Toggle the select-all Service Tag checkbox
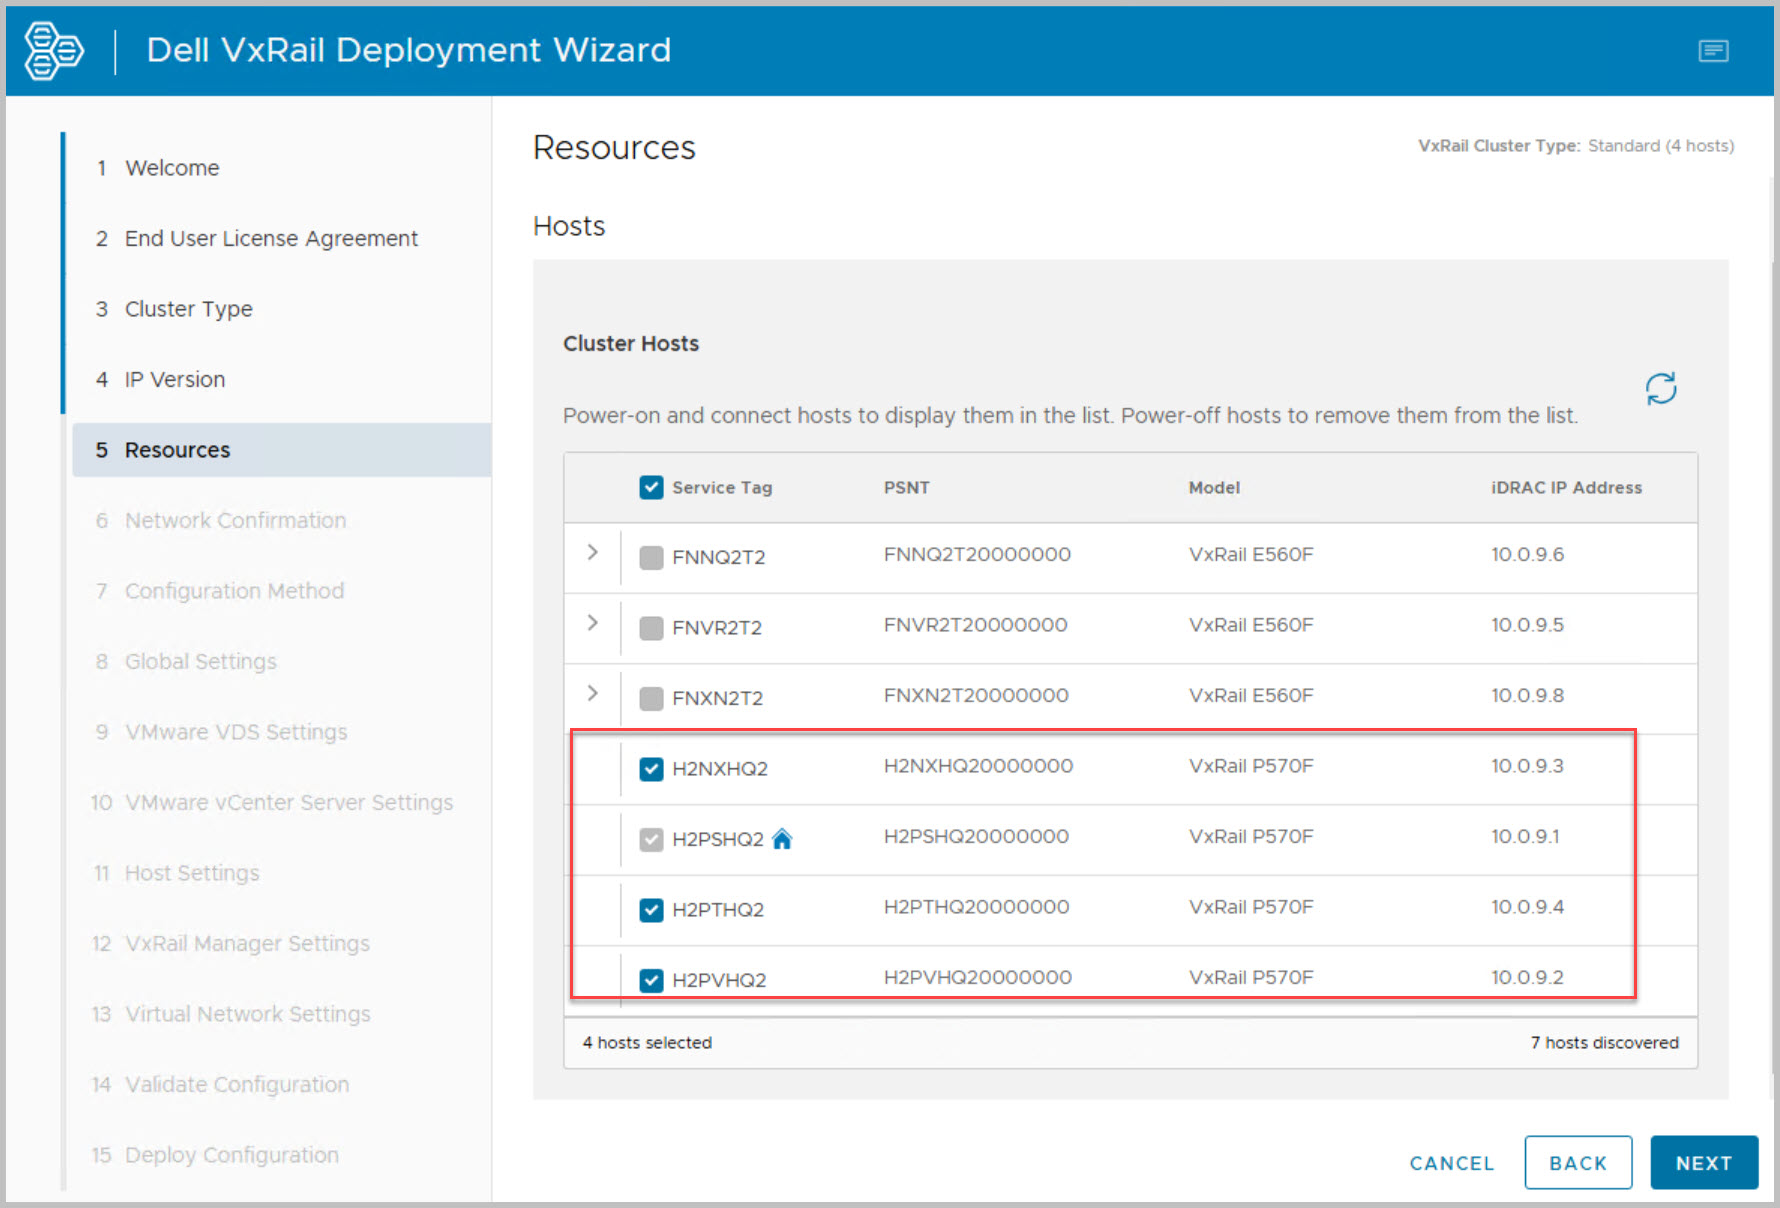1780x1208 pixels. [651, 488]
